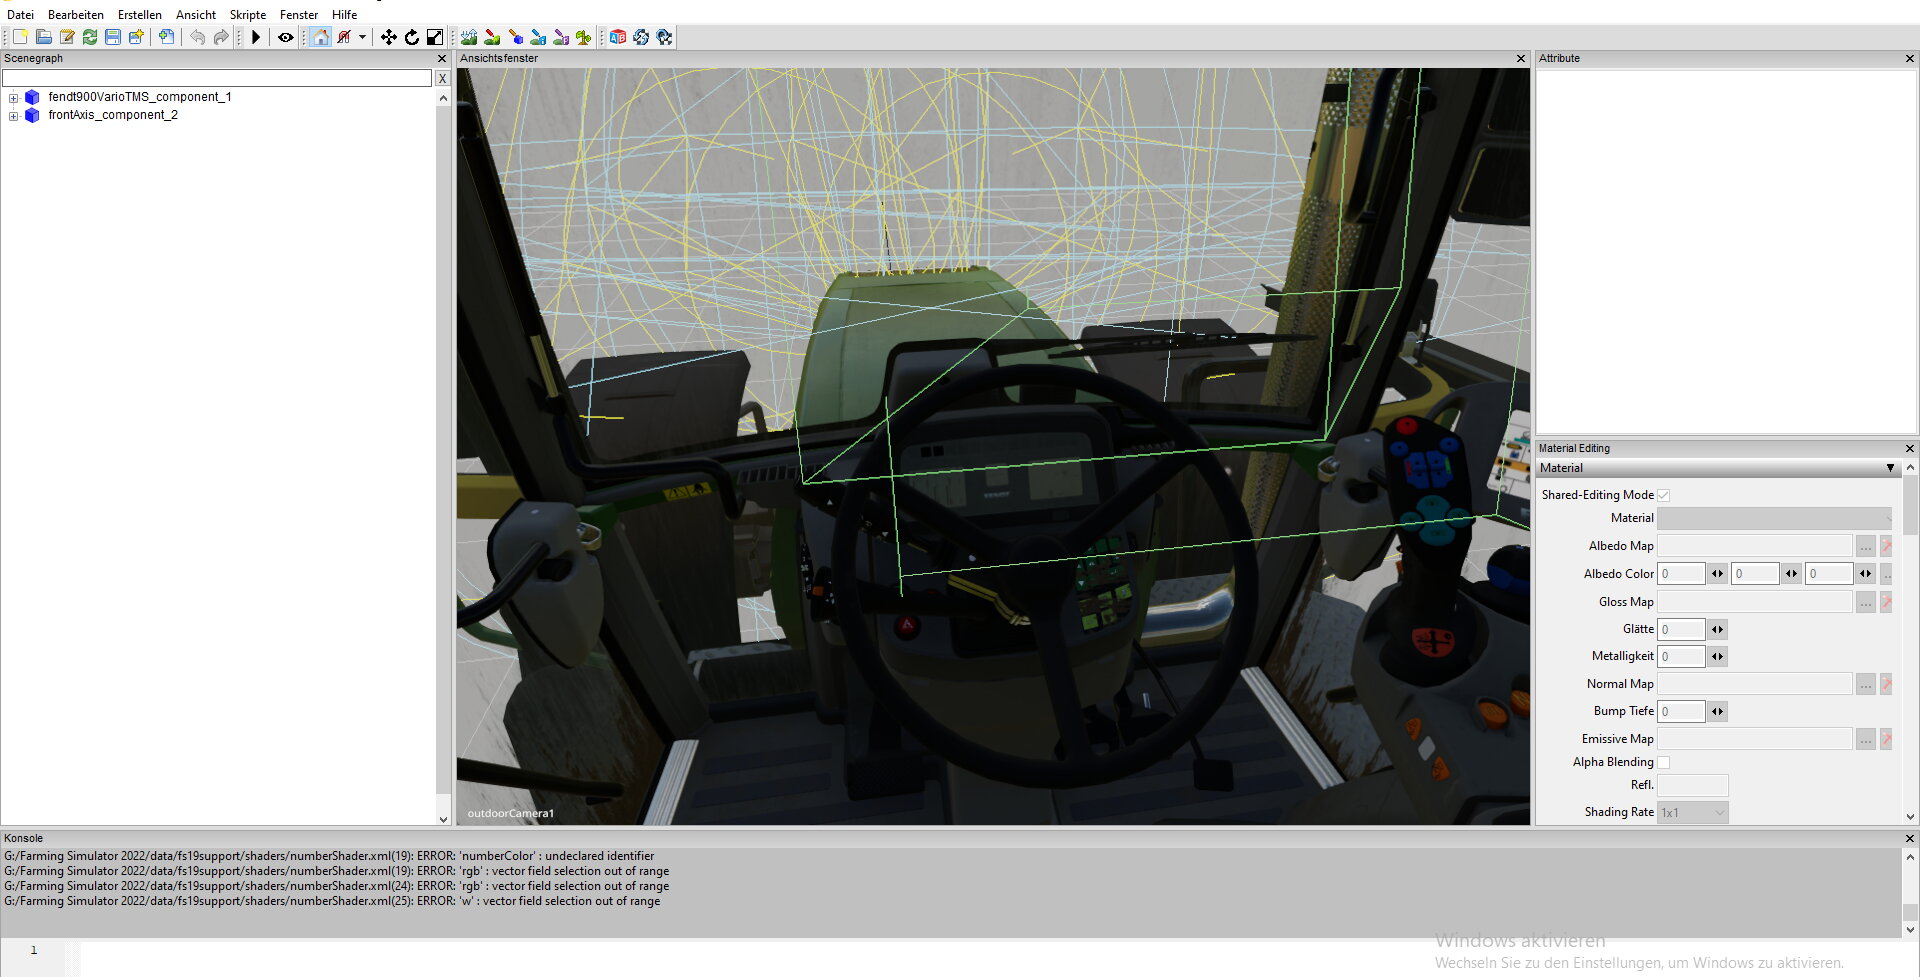Click the Open folder icon
Image resolution: width=1920 pixels, height=977 pixels.
tap(44, 37)
